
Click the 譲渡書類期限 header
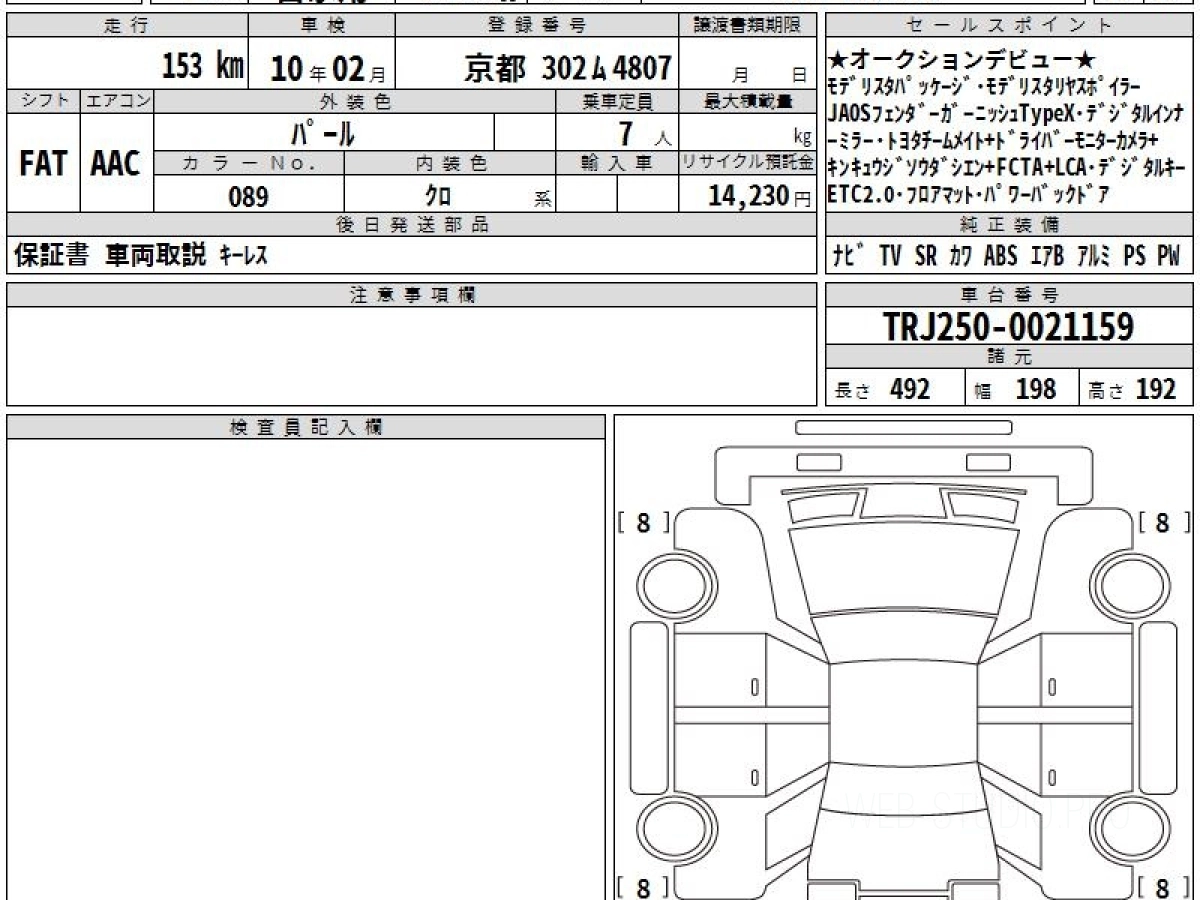pos(748,26)
